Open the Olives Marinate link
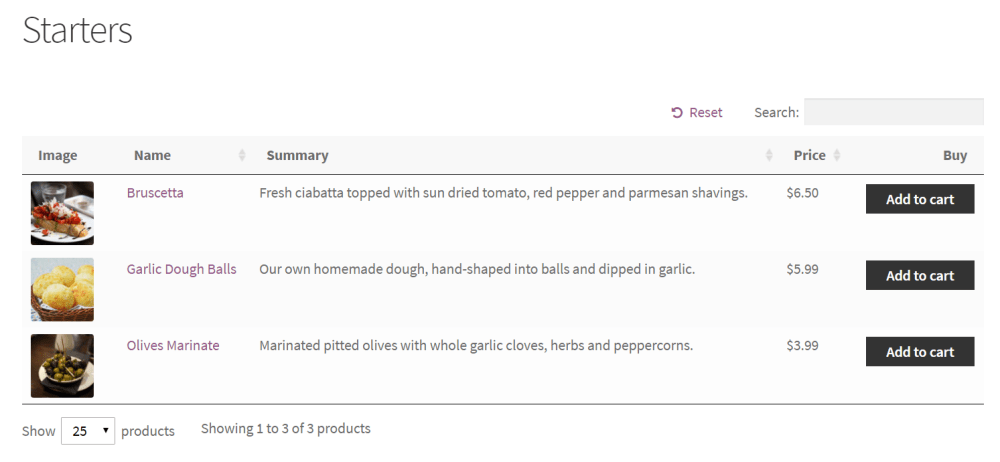Screen dimensions: 1000x462 pos(173,346)
